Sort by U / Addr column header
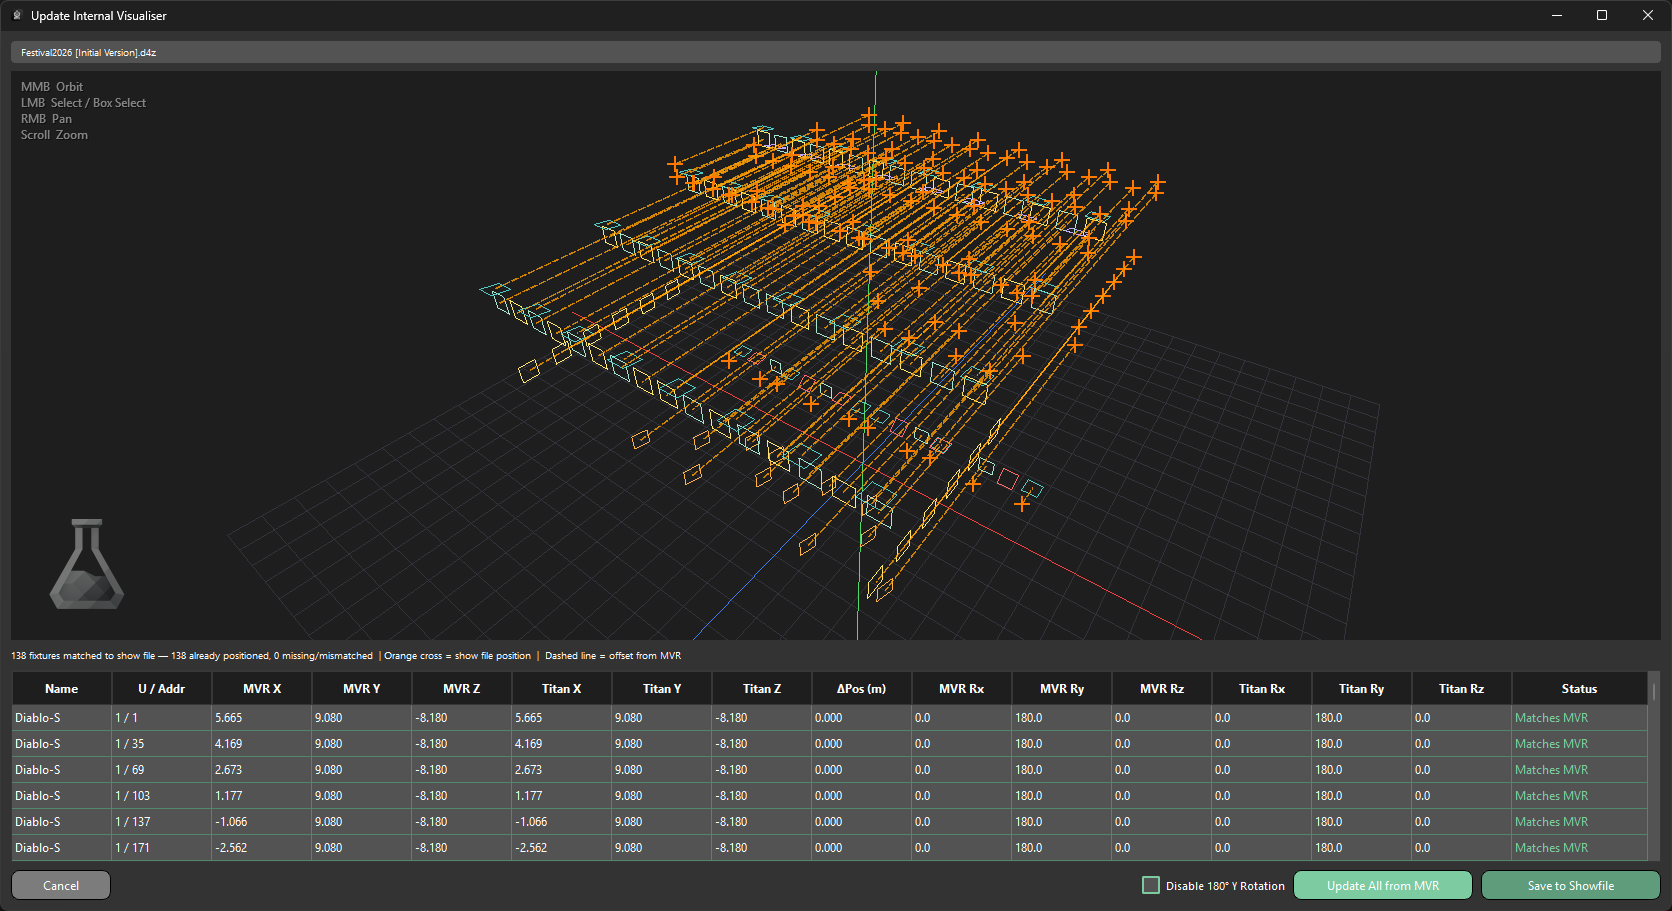 click(x=161, y=688)
